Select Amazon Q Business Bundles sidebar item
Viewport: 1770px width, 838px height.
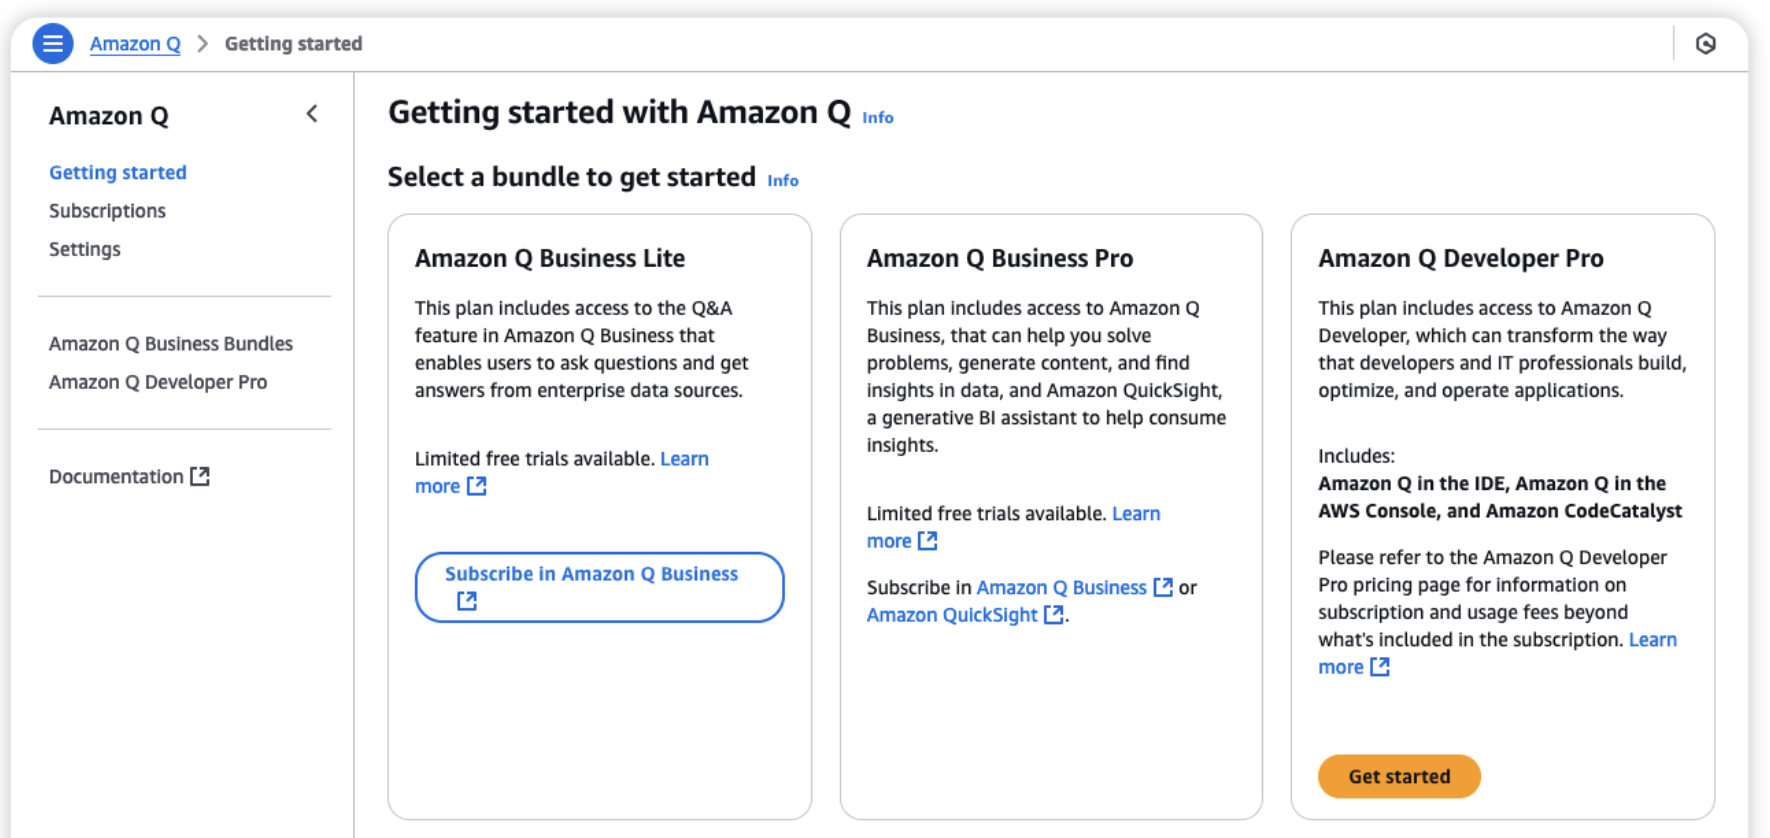click(170, 343)
